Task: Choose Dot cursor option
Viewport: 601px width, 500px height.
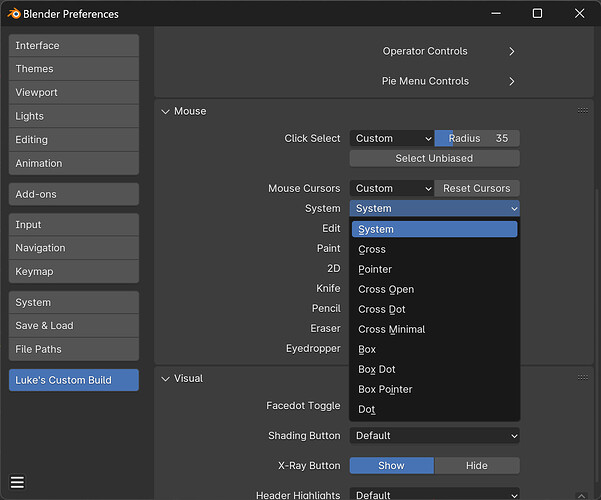Action: pyautogui.click(x=435, y=409)
